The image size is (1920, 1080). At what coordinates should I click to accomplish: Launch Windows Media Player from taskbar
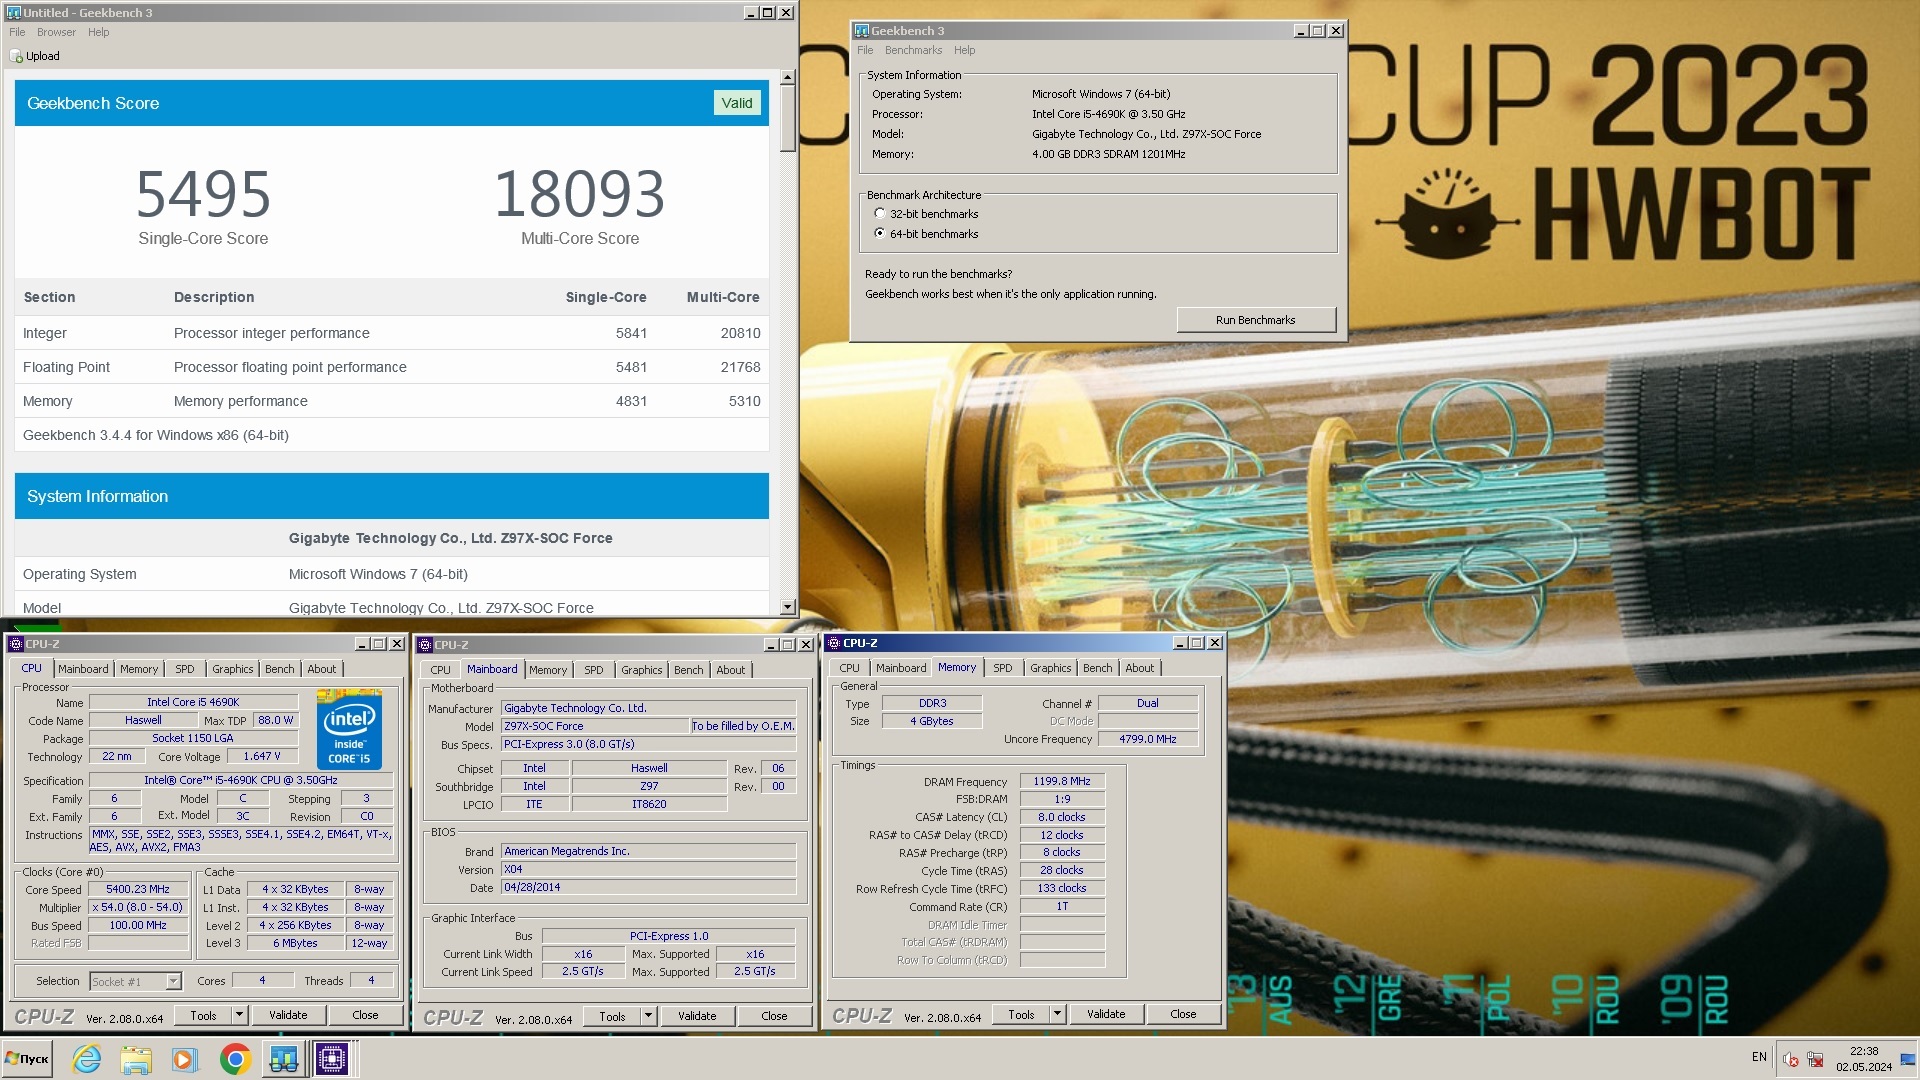(x=184, y=1059)
